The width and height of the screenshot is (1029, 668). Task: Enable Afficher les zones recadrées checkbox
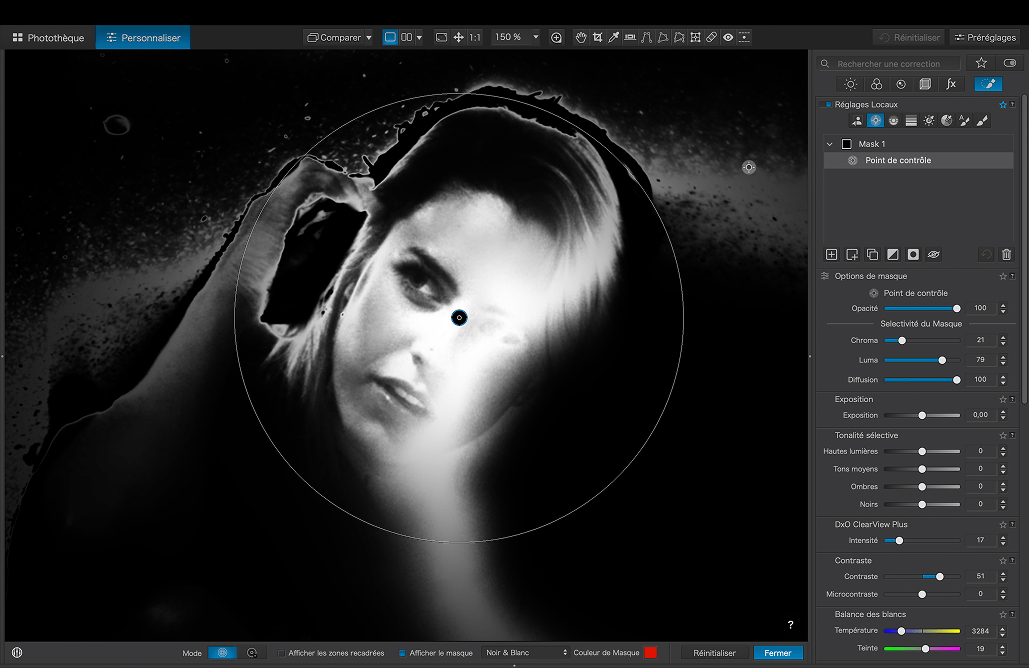pos(282,653)
